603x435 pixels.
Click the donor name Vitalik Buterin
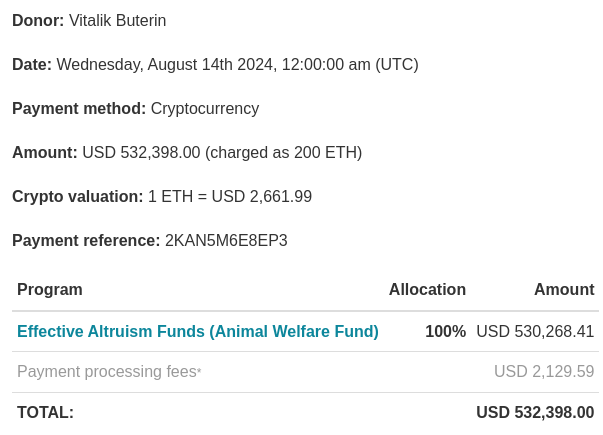pyautogui.click(x=118, y=21)
